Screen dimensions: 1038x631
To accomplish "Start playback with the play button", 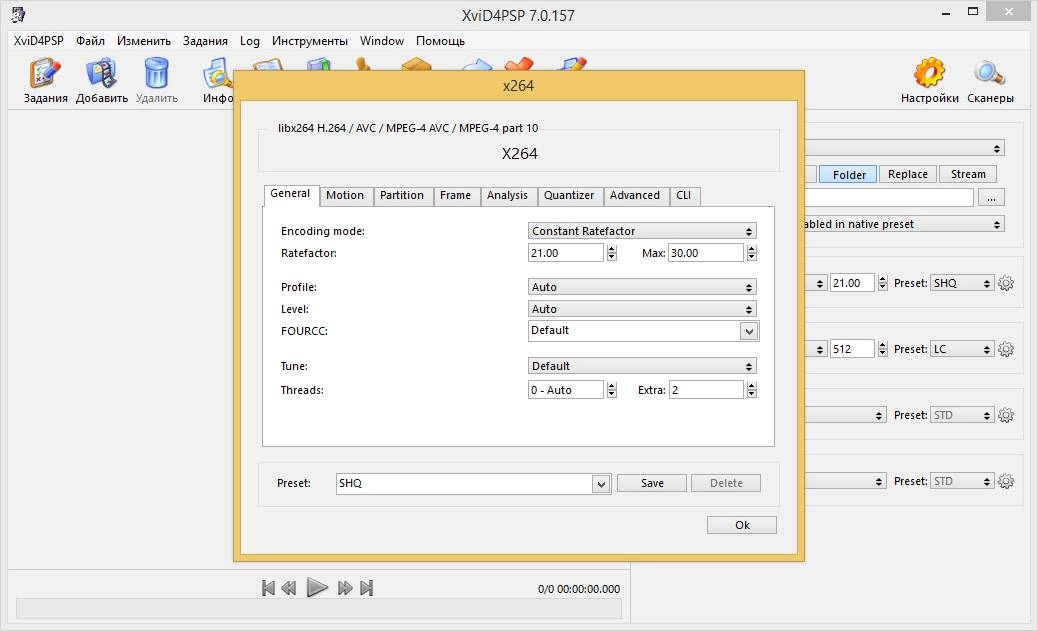I will 317,587.
